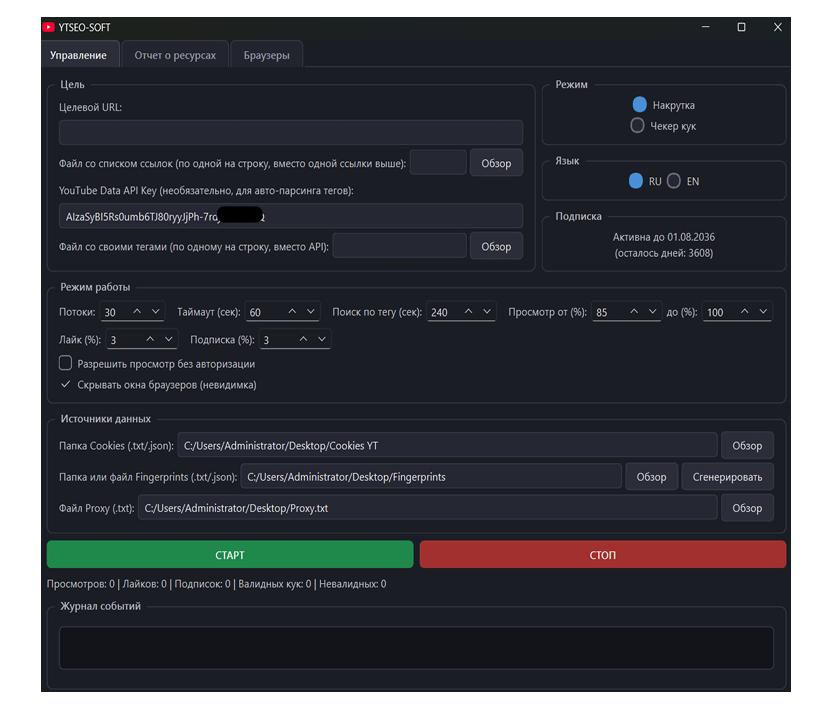Click the Сгенерировать fingerprints button
This screenshot has height=721, width=828.
(727, 477)
